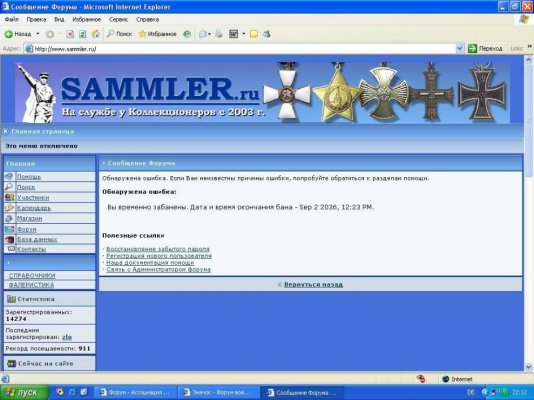Open the Home page icon in the toolbar
This screenshot has height=400, width=534.
(x=96, y=34)
